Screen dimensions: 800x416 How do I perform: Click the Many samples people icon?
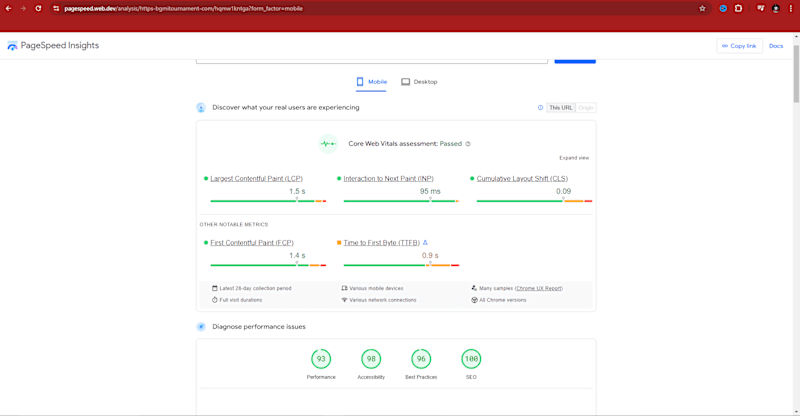click(474, 288)
